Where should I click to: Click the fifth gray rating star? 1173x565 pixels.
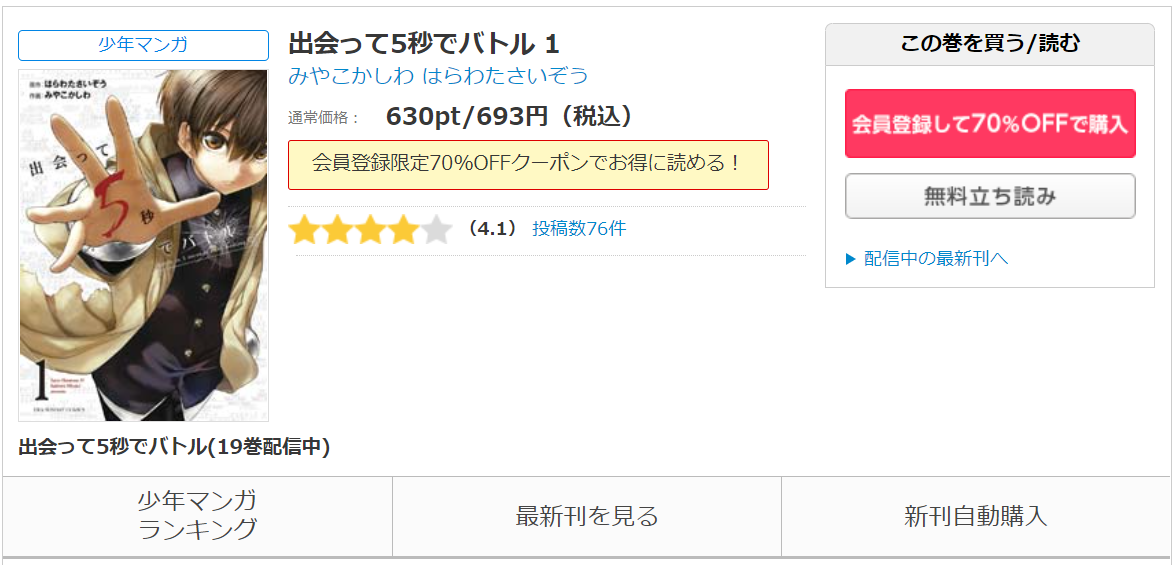pos(436,230)
